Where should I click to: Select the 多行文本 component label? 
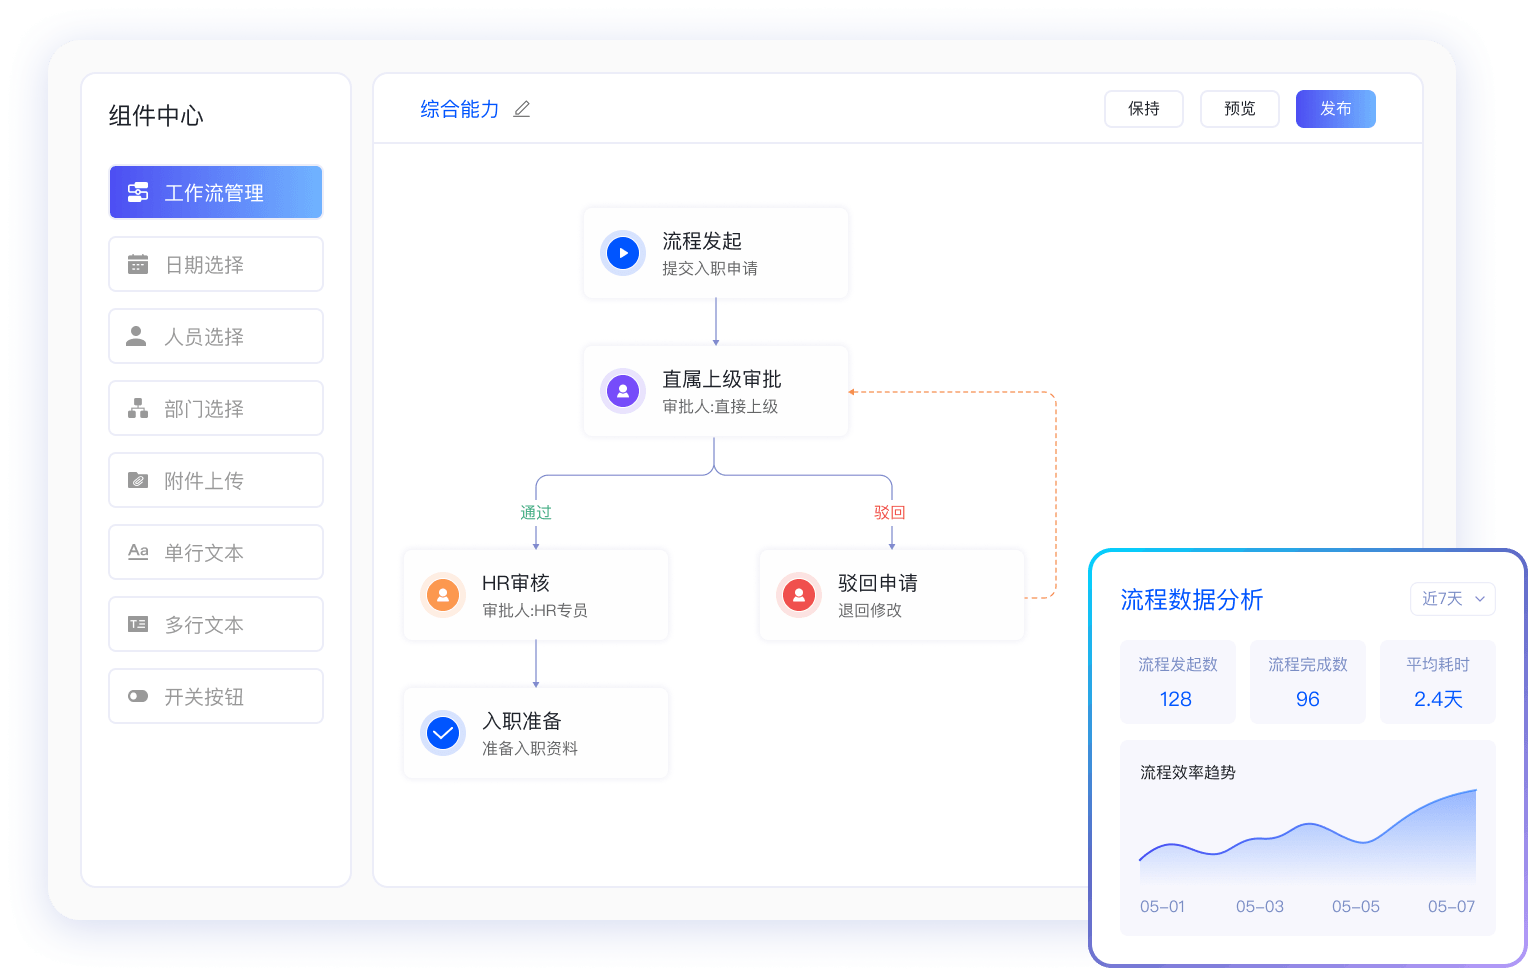click(204, 625)
